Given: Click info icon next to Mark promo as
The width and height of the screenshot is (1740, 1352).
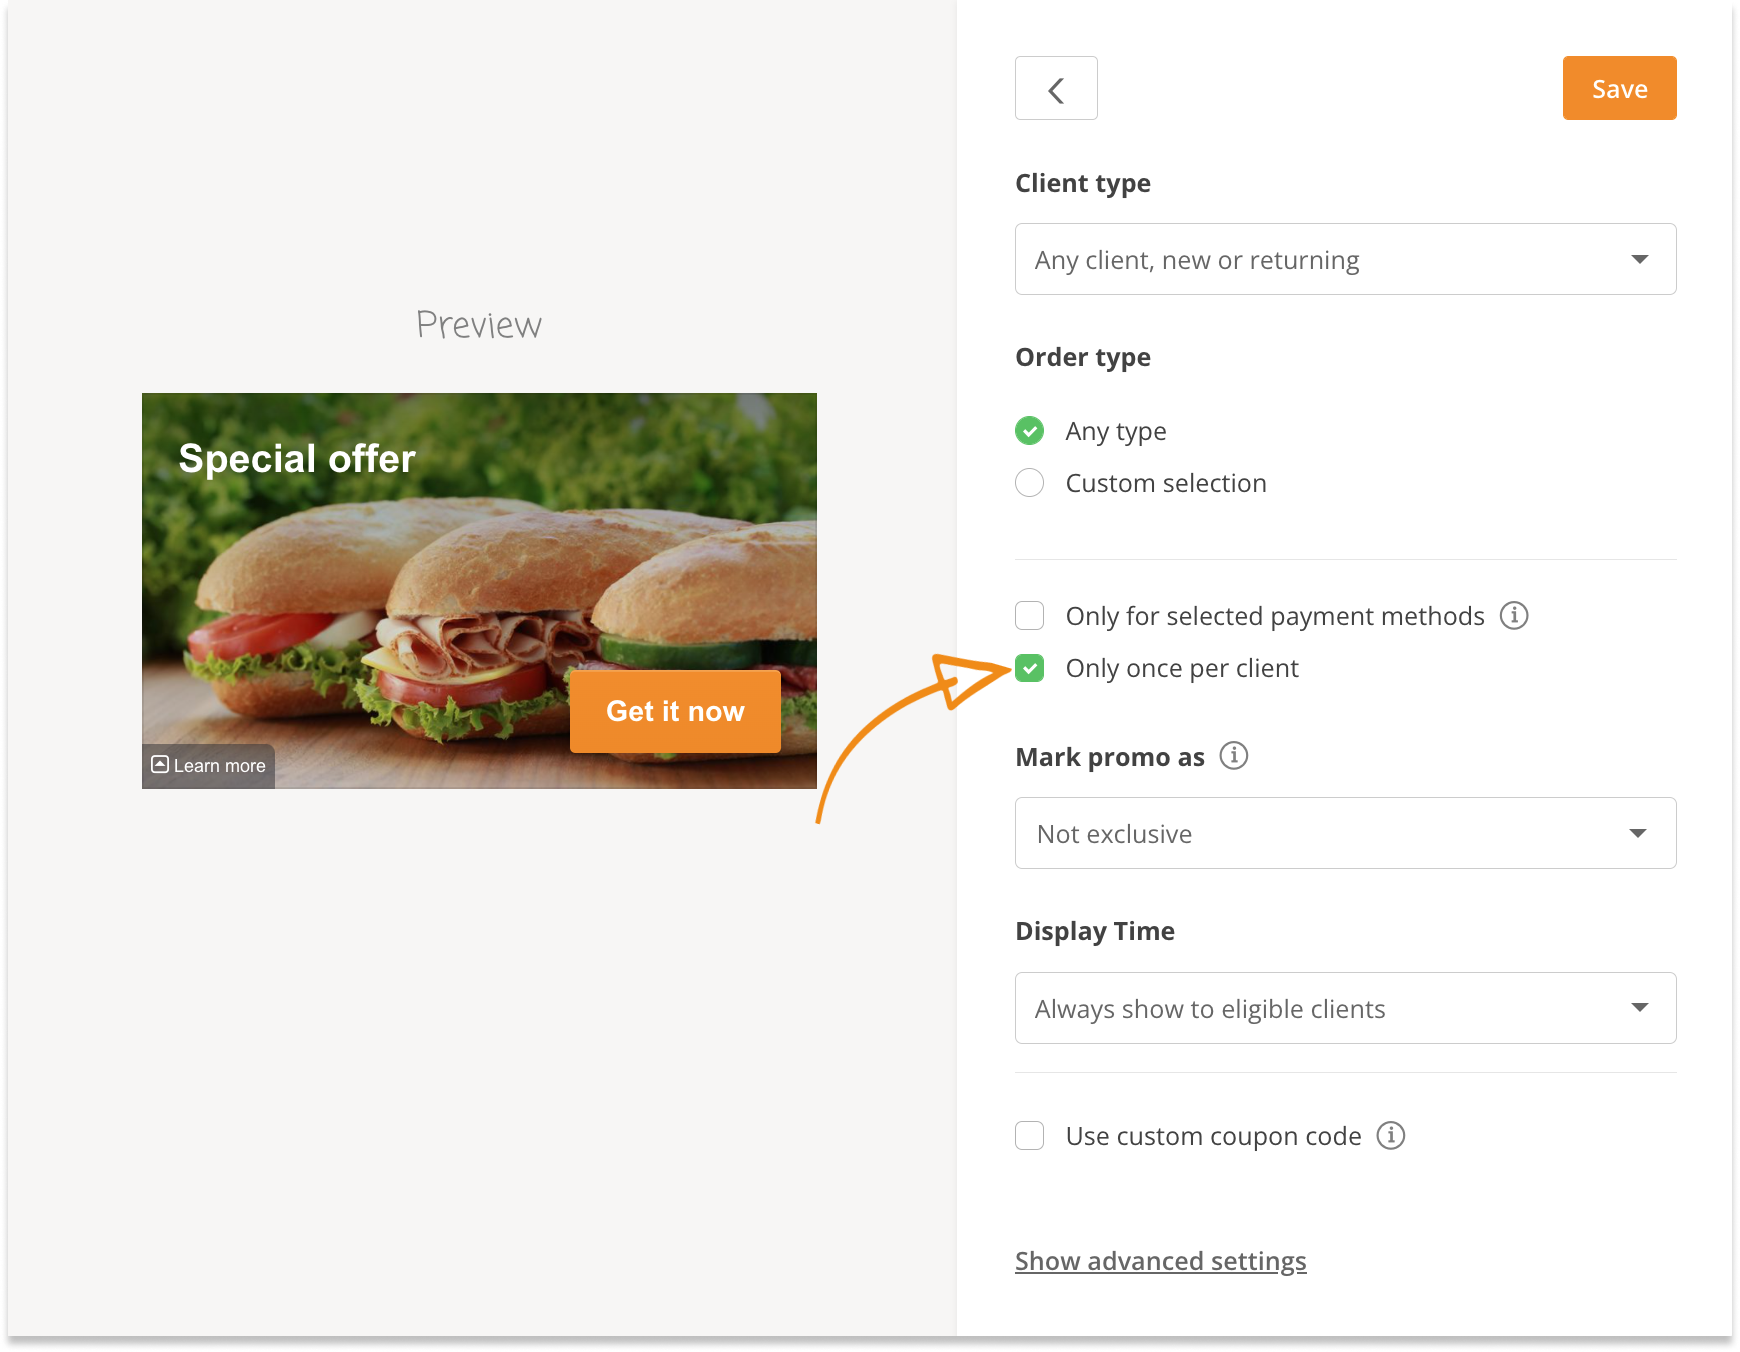Looking at the screenshot, I should point(1234,756).
